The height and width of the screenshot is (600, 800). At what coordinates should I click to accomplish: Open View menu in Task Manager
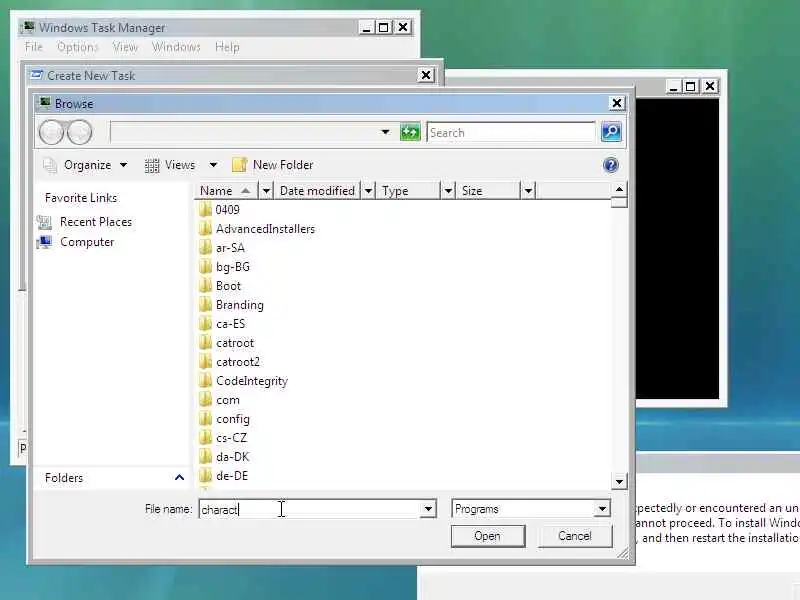click(x=125, y=47)
